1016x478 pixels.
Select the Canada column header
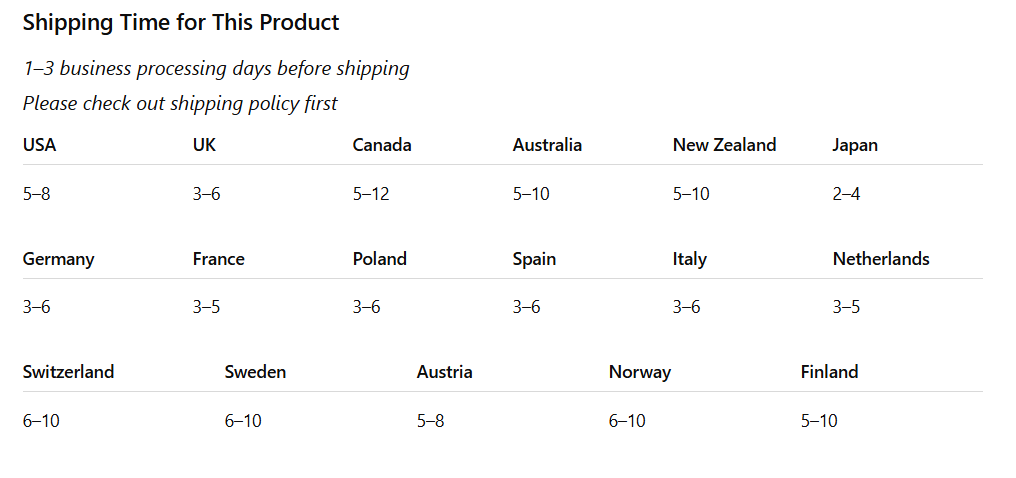pos(382,145)
